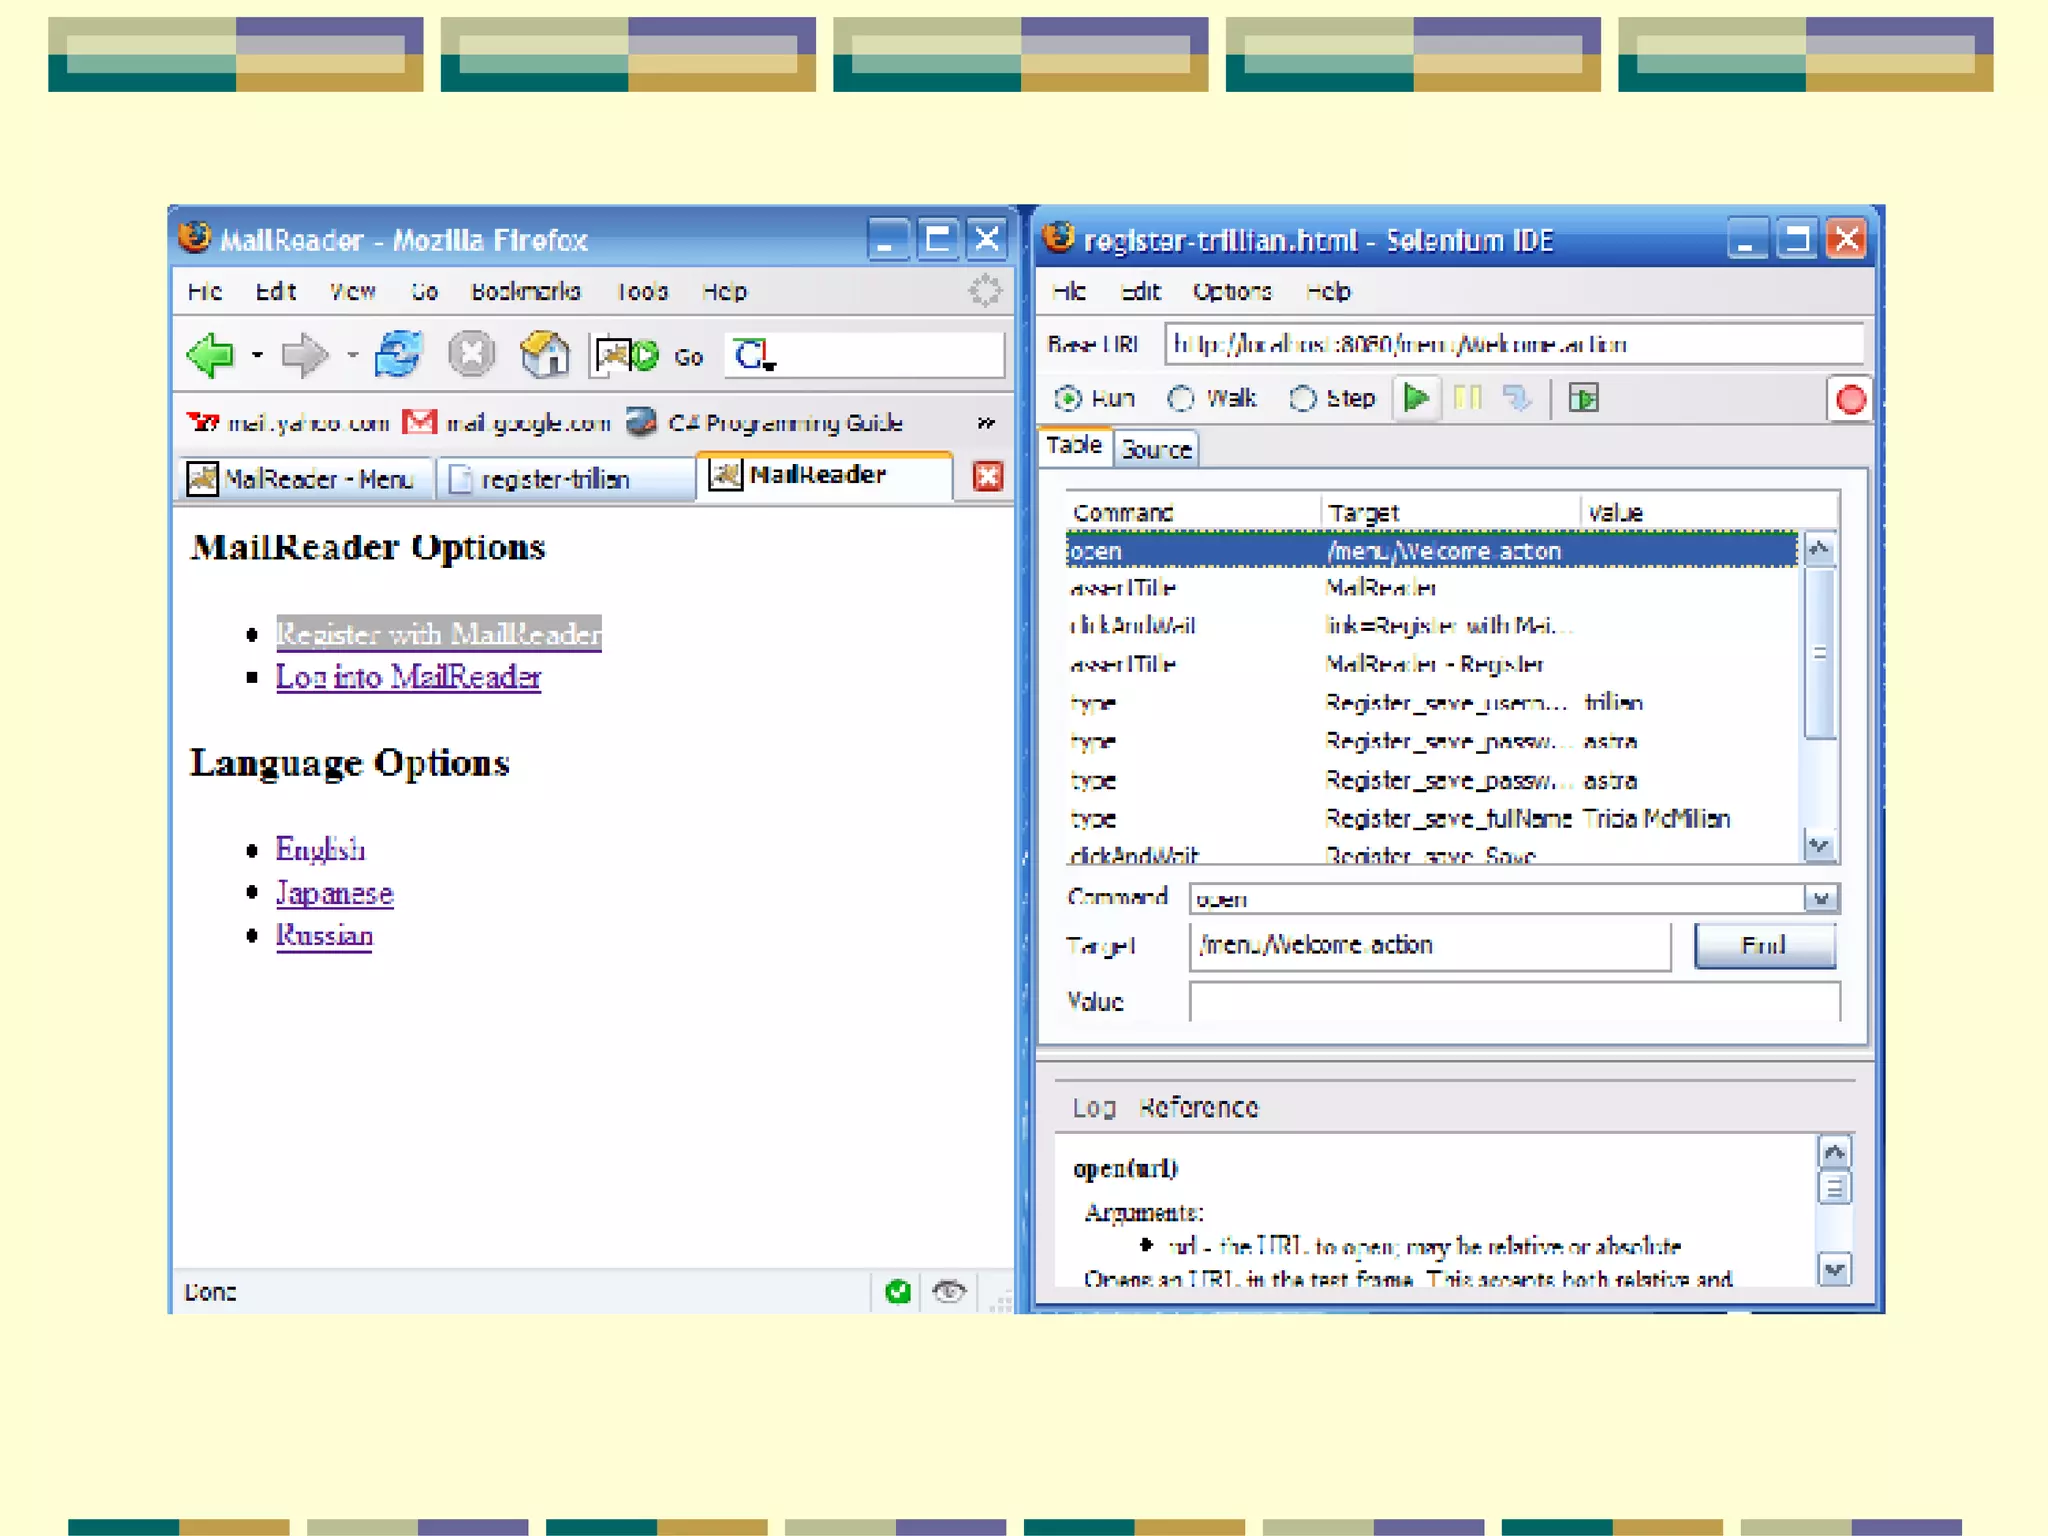Click the Firefox Back arrow
Viewport: 2048px width, 1536px height.
[211, 355]
